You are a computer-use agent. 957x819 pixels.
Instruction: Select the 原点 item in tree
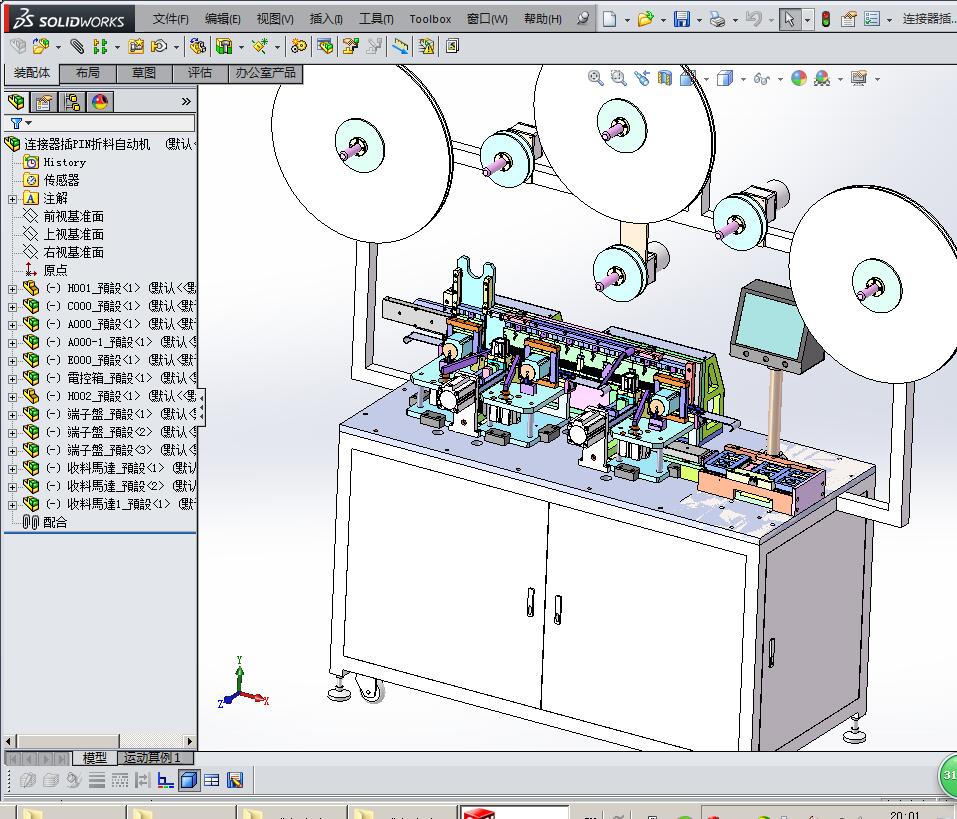(x=48, y=268)
